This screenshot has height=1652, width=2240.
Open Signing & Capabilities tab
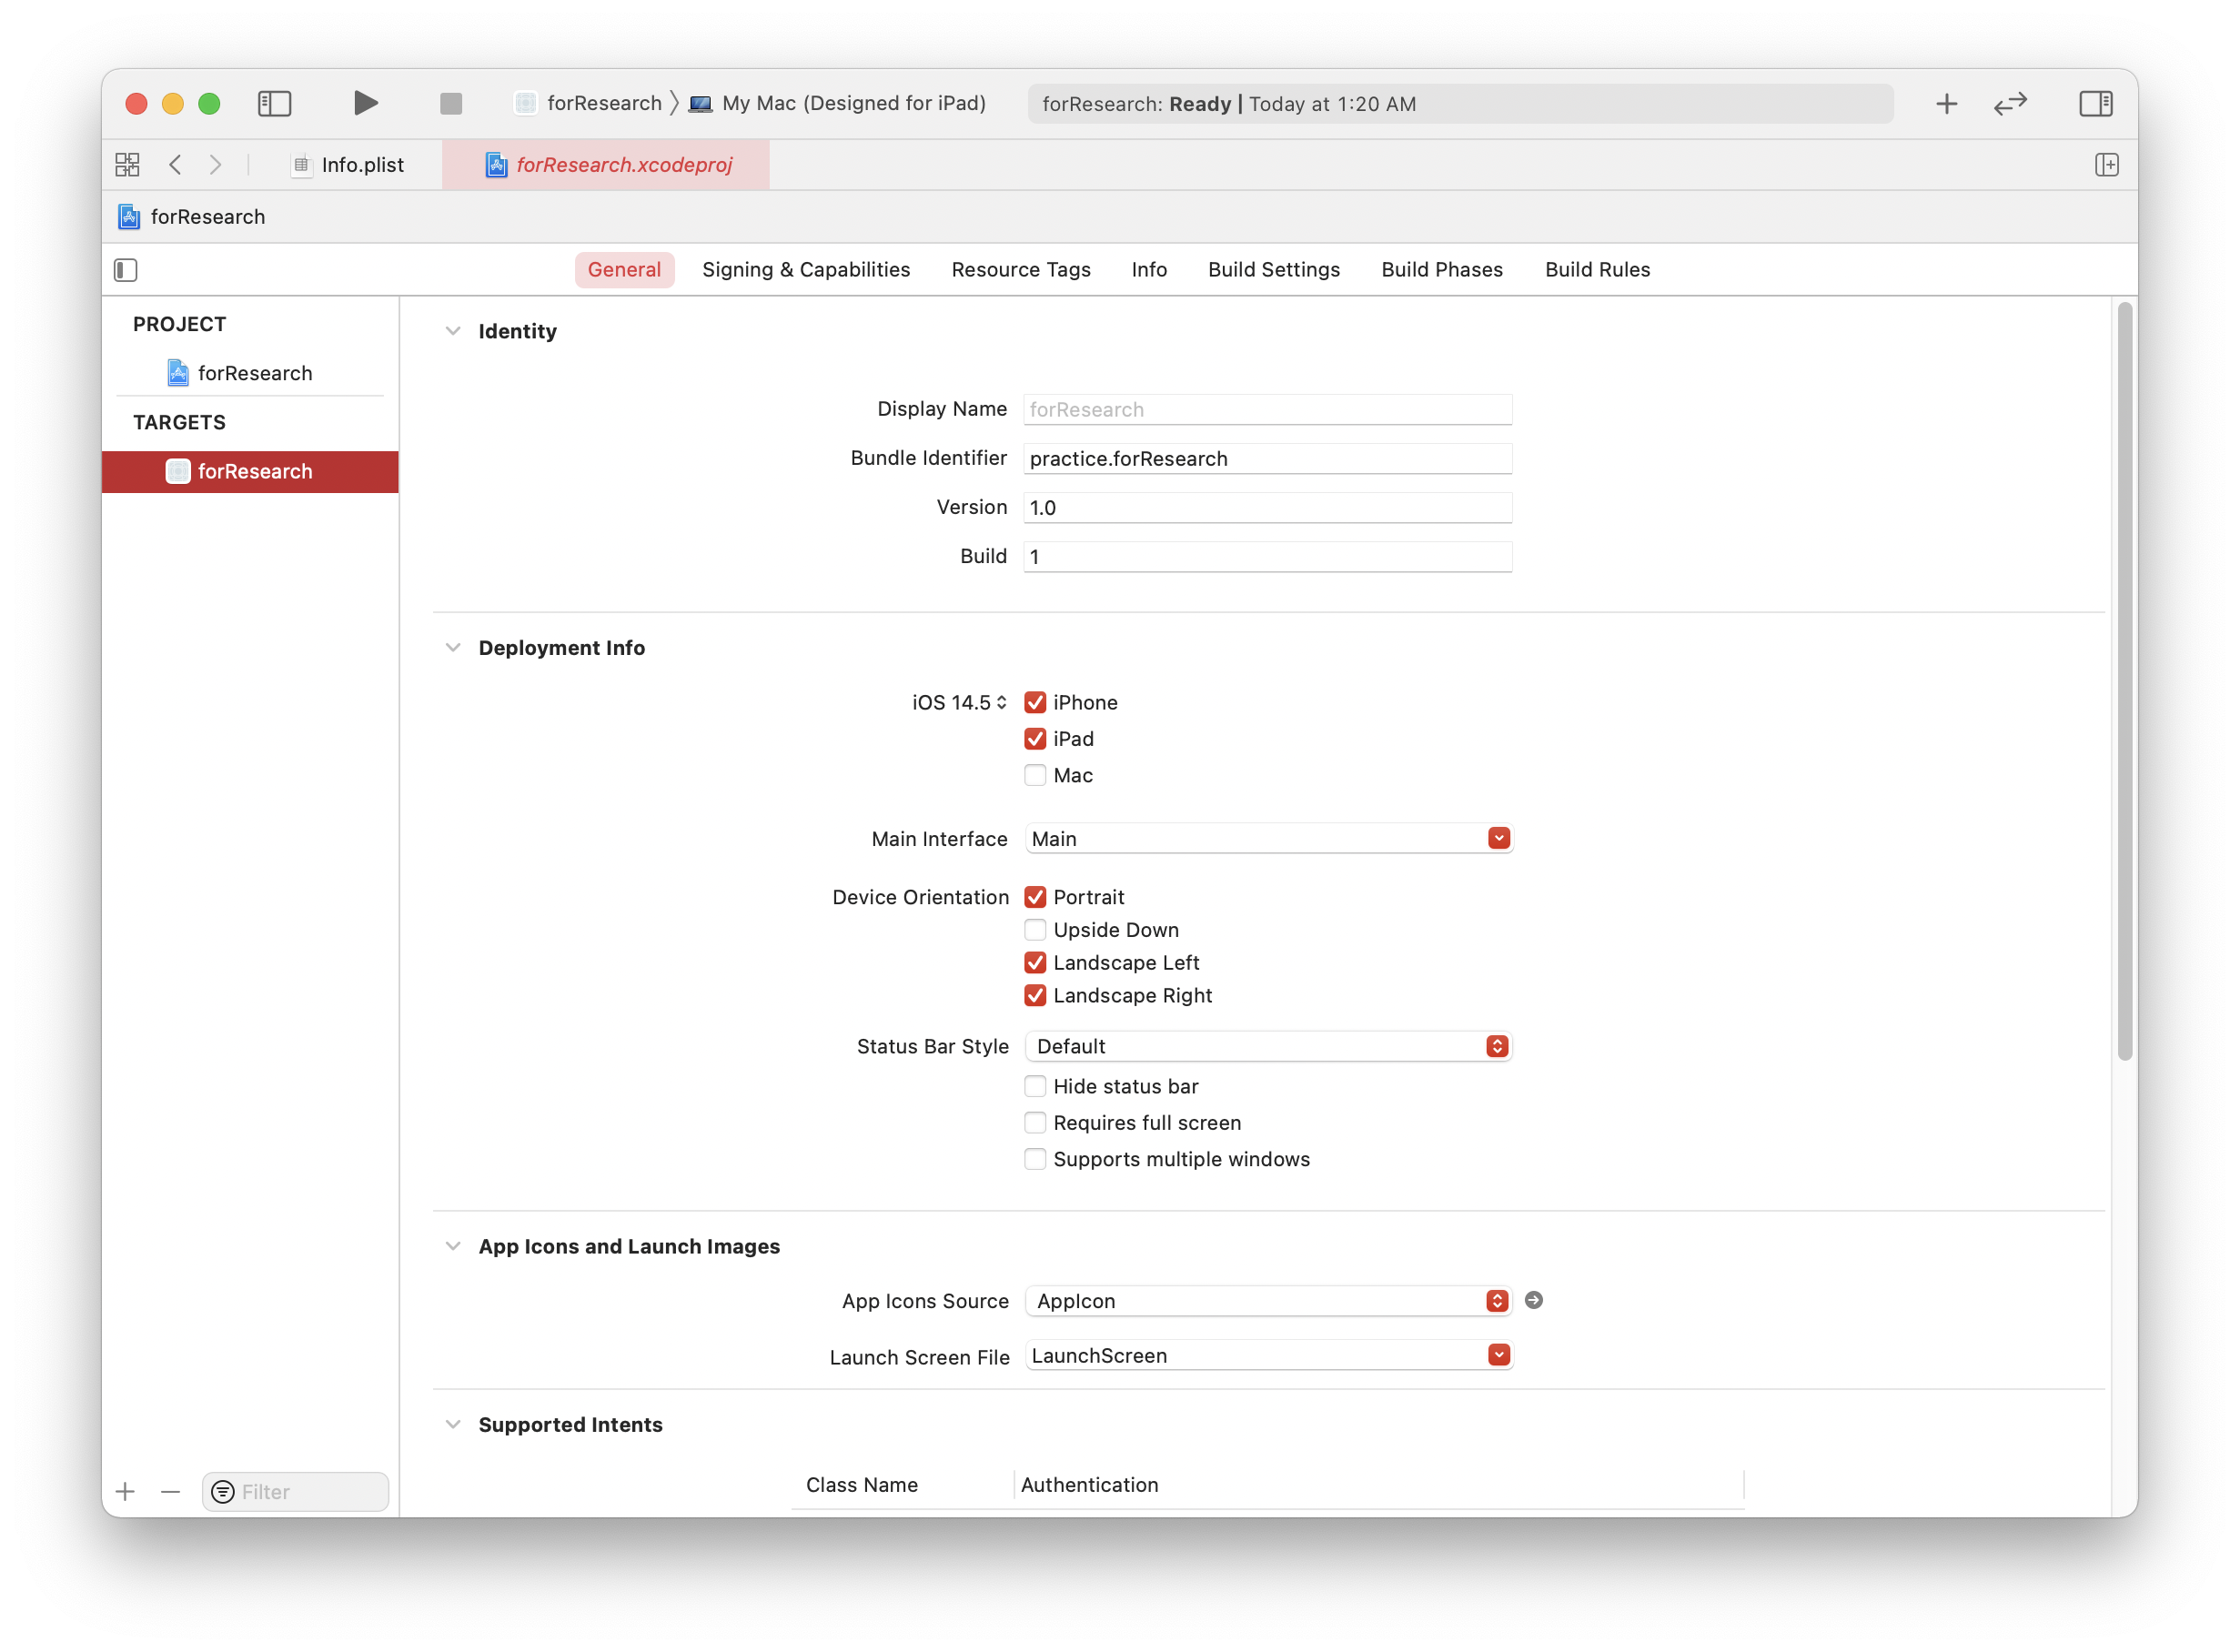805,270
